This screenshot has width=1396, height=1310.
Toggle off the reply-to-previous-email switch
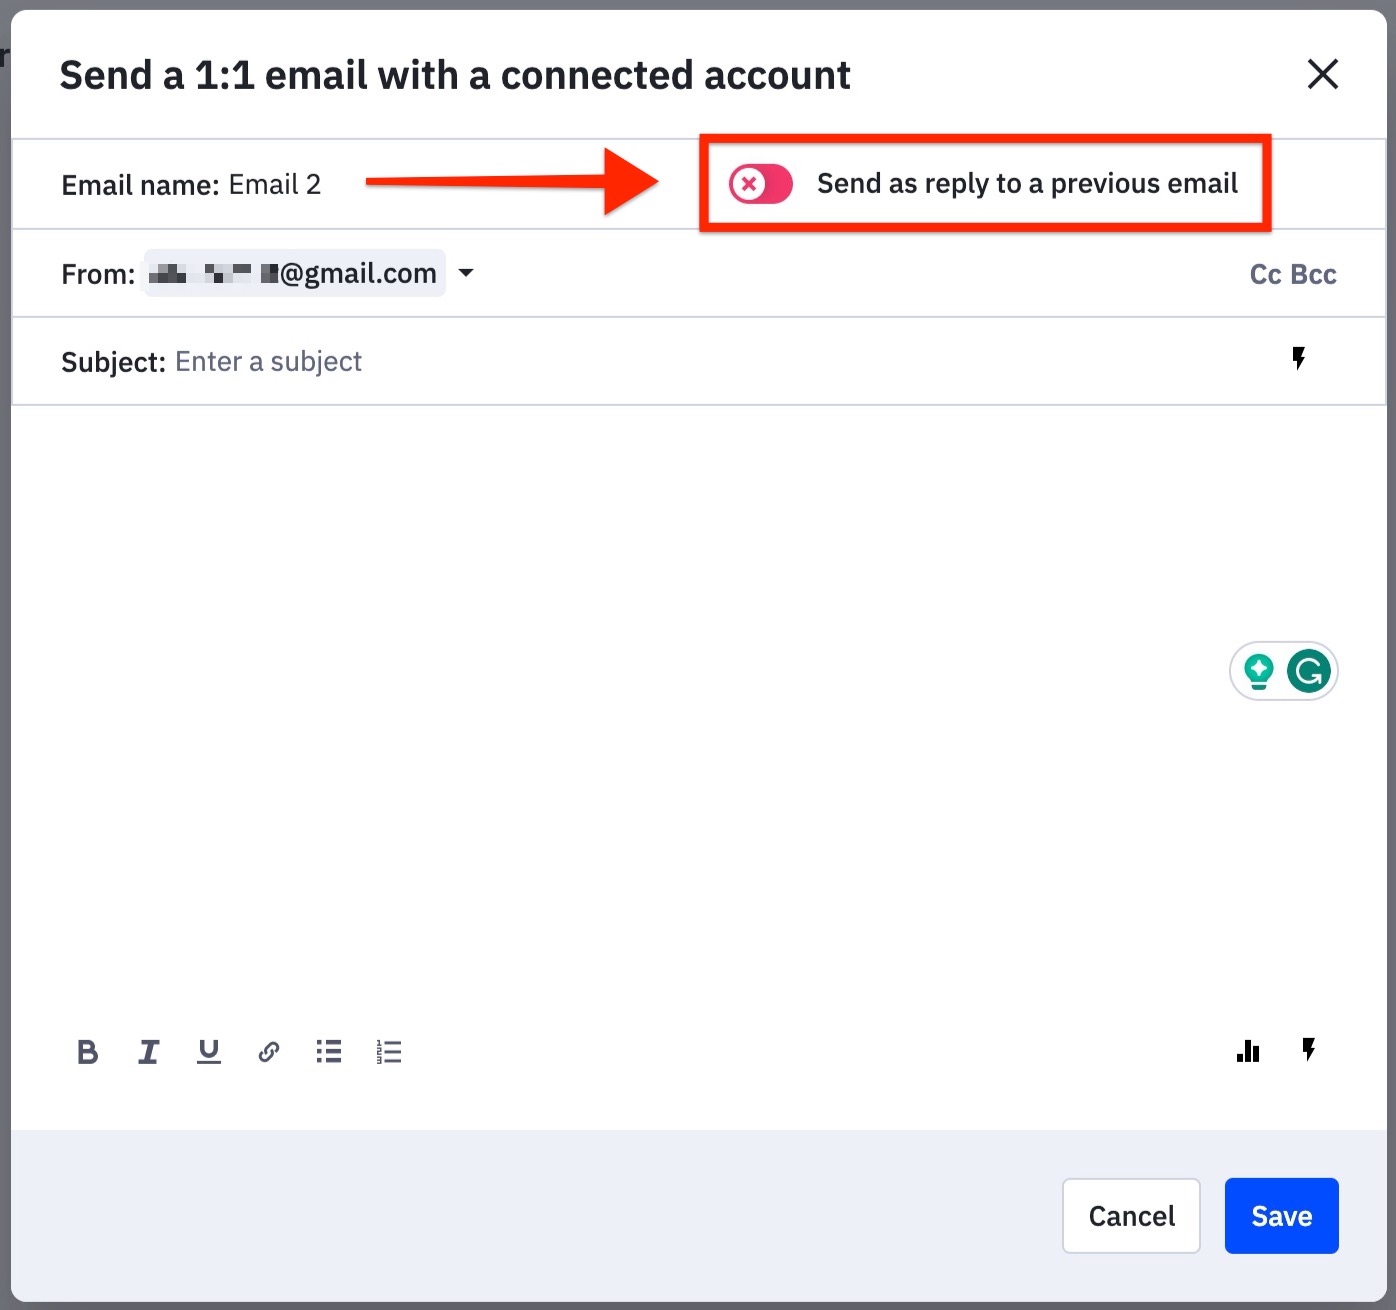[759, 184]
